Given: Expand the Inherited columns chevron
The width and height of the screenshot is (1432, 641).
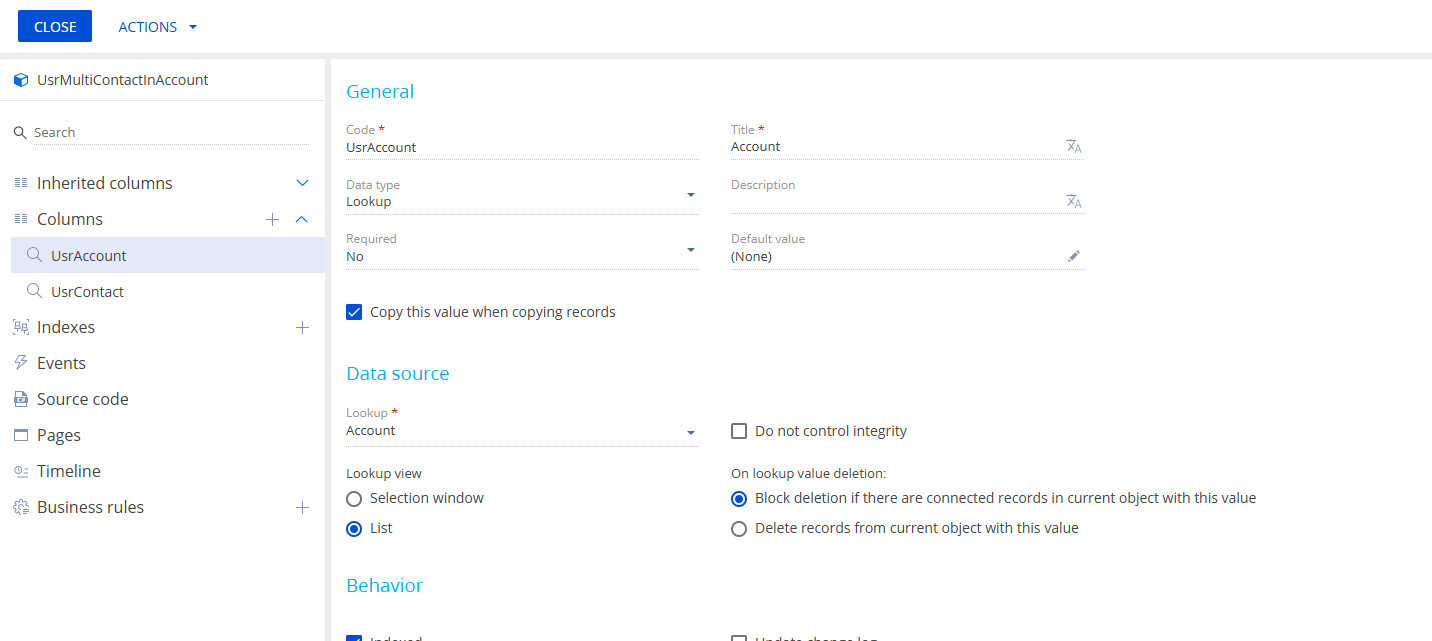Looking at the screenshot, I should point(302,183).
